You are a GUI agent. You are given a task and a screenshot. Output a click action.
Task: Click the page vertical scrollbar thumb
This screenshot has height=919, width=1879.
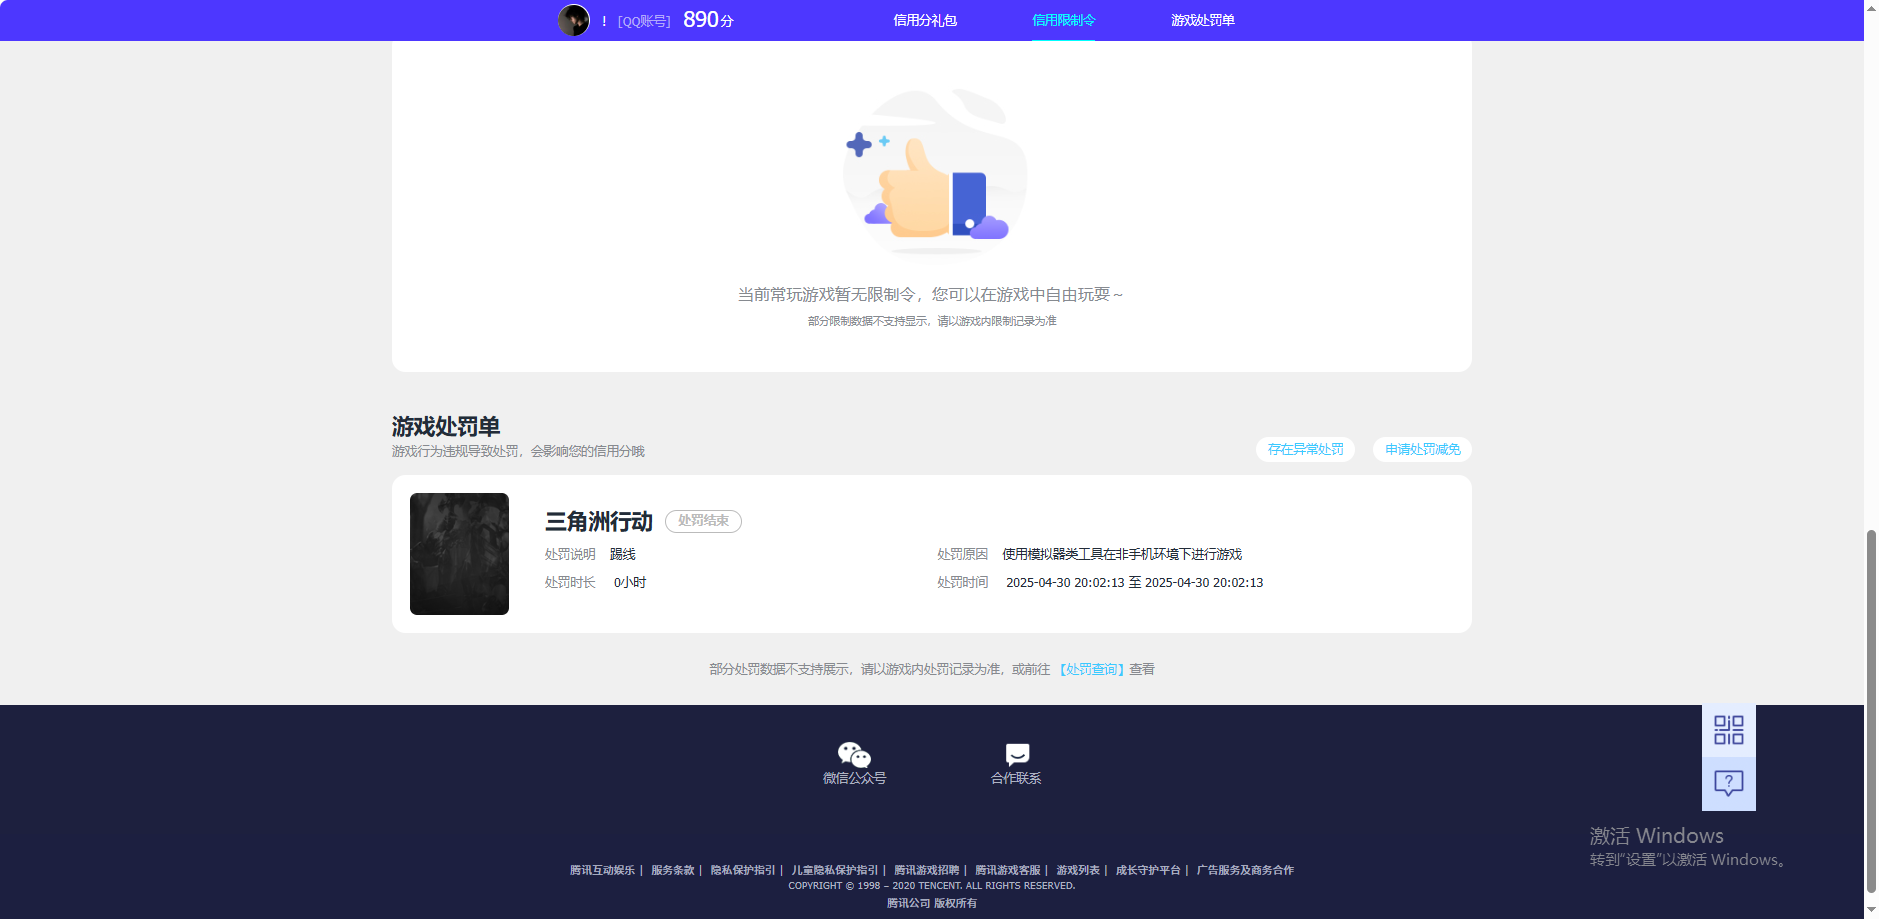pyautogui.click(x=1871, y=710)
